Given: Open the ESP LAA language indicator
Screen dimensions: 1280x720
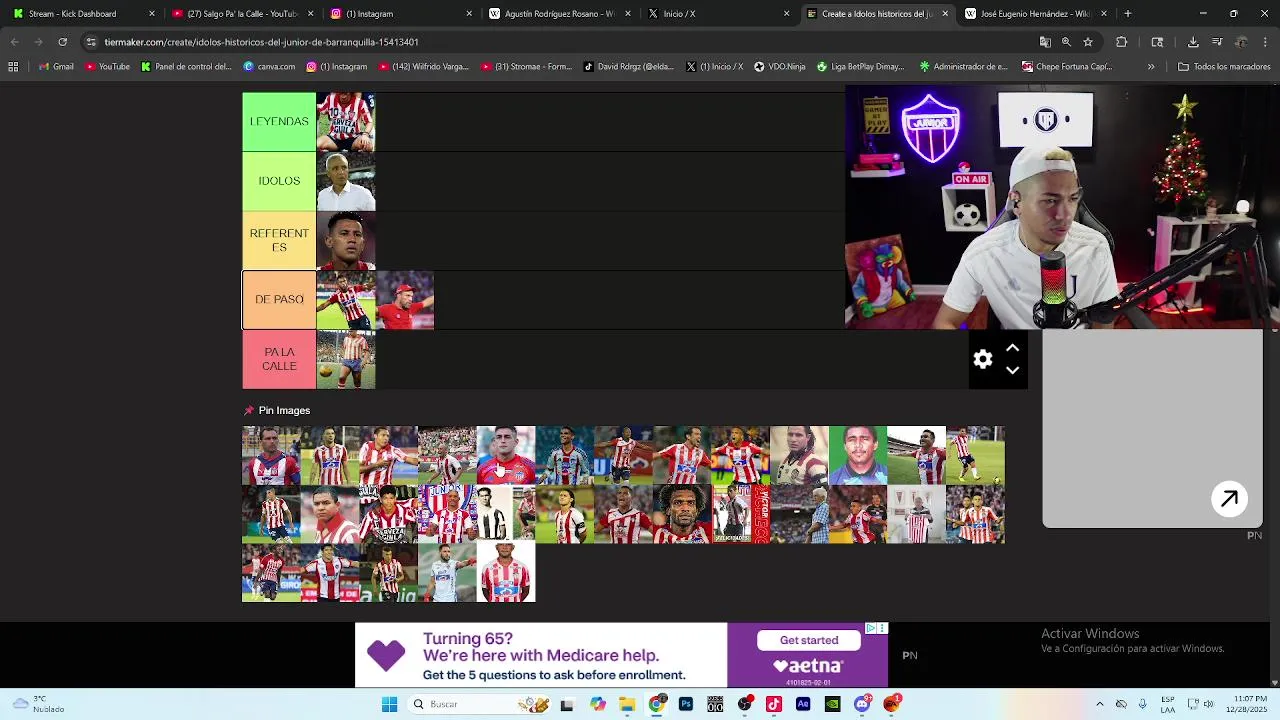Looking at the screenshot, I should pyautogui.click(x=1168, y=704).
